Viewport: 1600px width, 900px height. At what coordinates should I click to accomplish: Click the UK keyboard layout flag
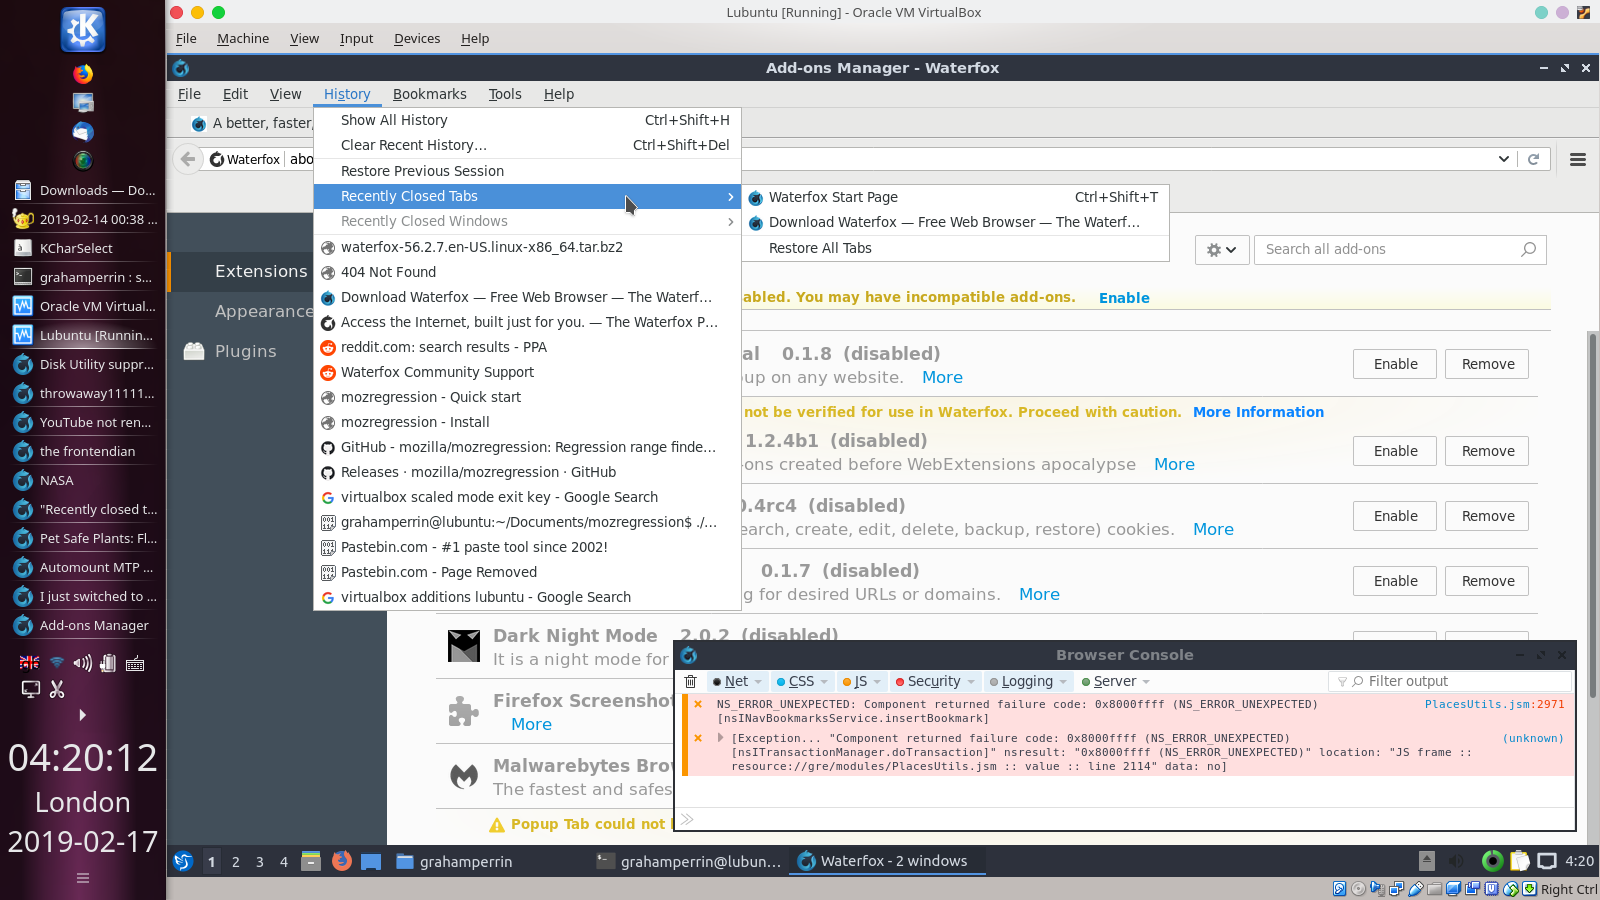(x=30, y=663)
